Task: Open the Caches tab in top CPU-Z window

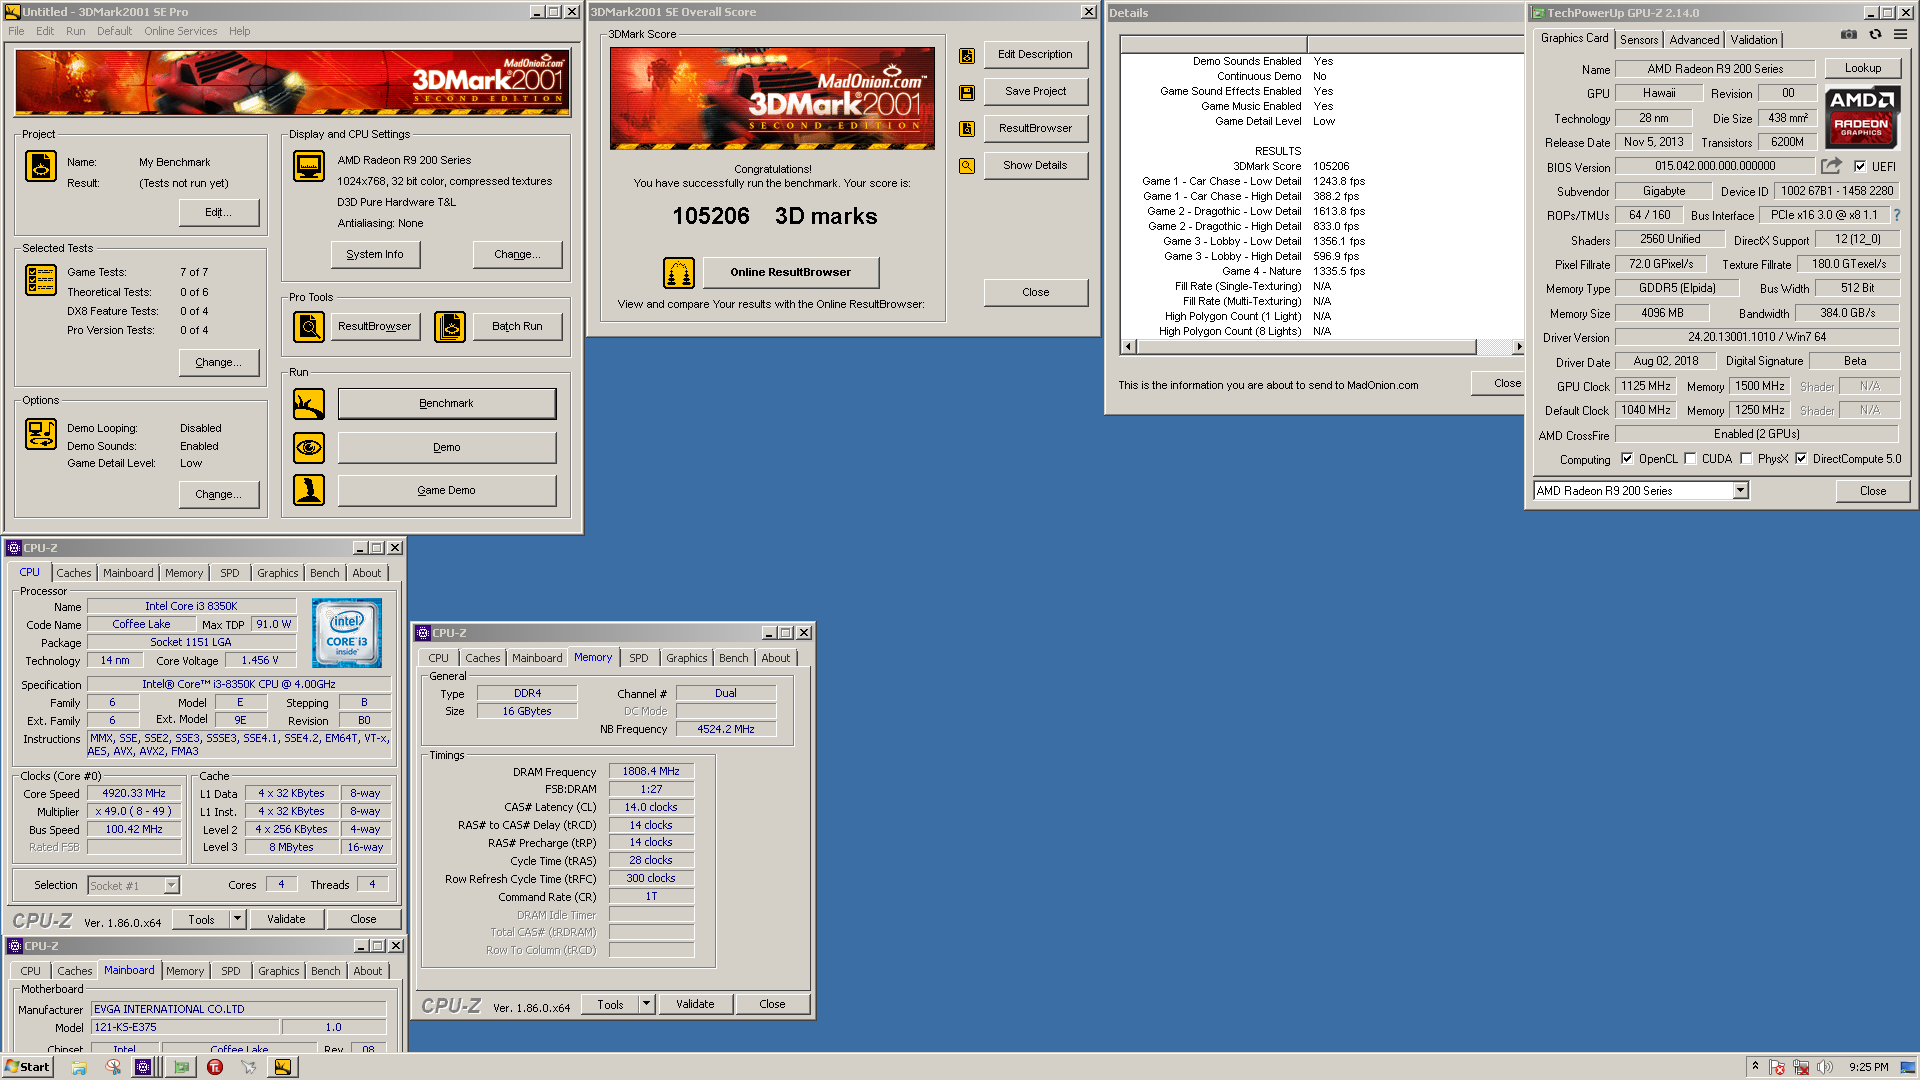Action: pyautogui.click(x=73, y=573)
